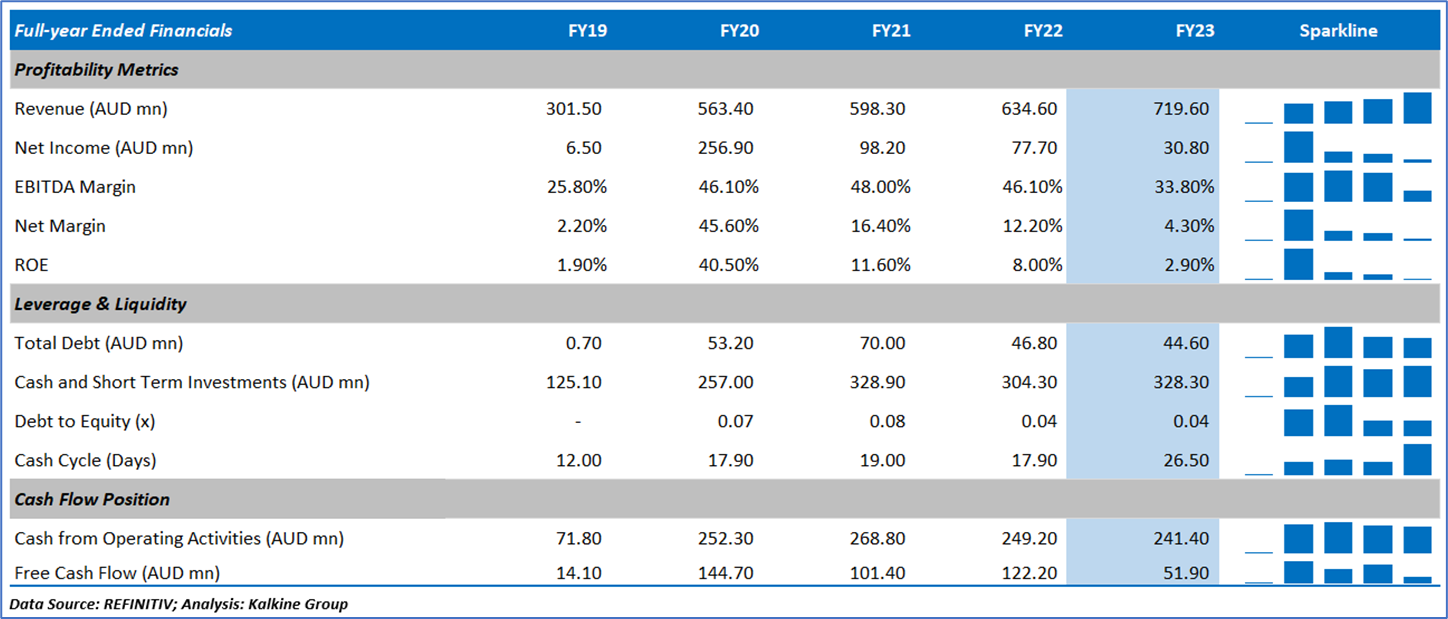Click the Revenue sparkline chart
Viewport: 1448px width, 619px height.
(1338, 108)
